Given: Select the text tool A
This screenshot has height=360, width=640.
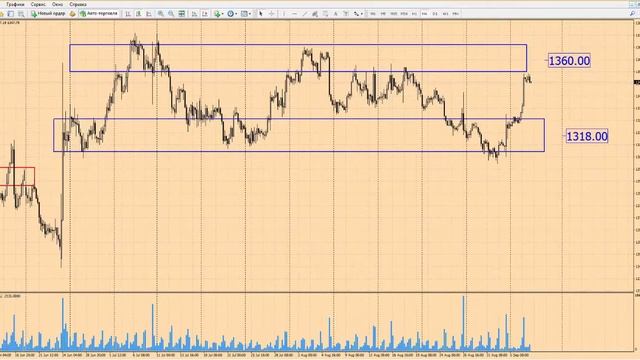Looking at the screenshot, I should [x=336, y=14].
